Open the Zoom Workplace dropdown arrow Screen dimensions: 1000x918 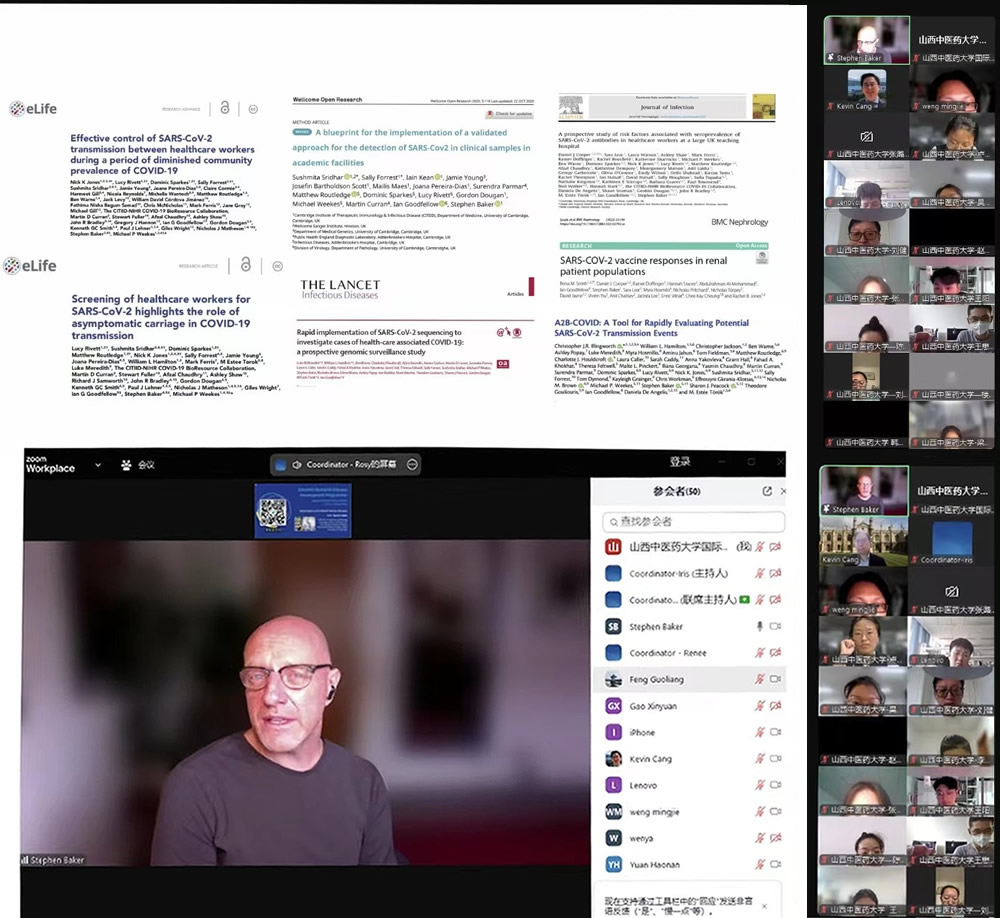click(97, 465)
